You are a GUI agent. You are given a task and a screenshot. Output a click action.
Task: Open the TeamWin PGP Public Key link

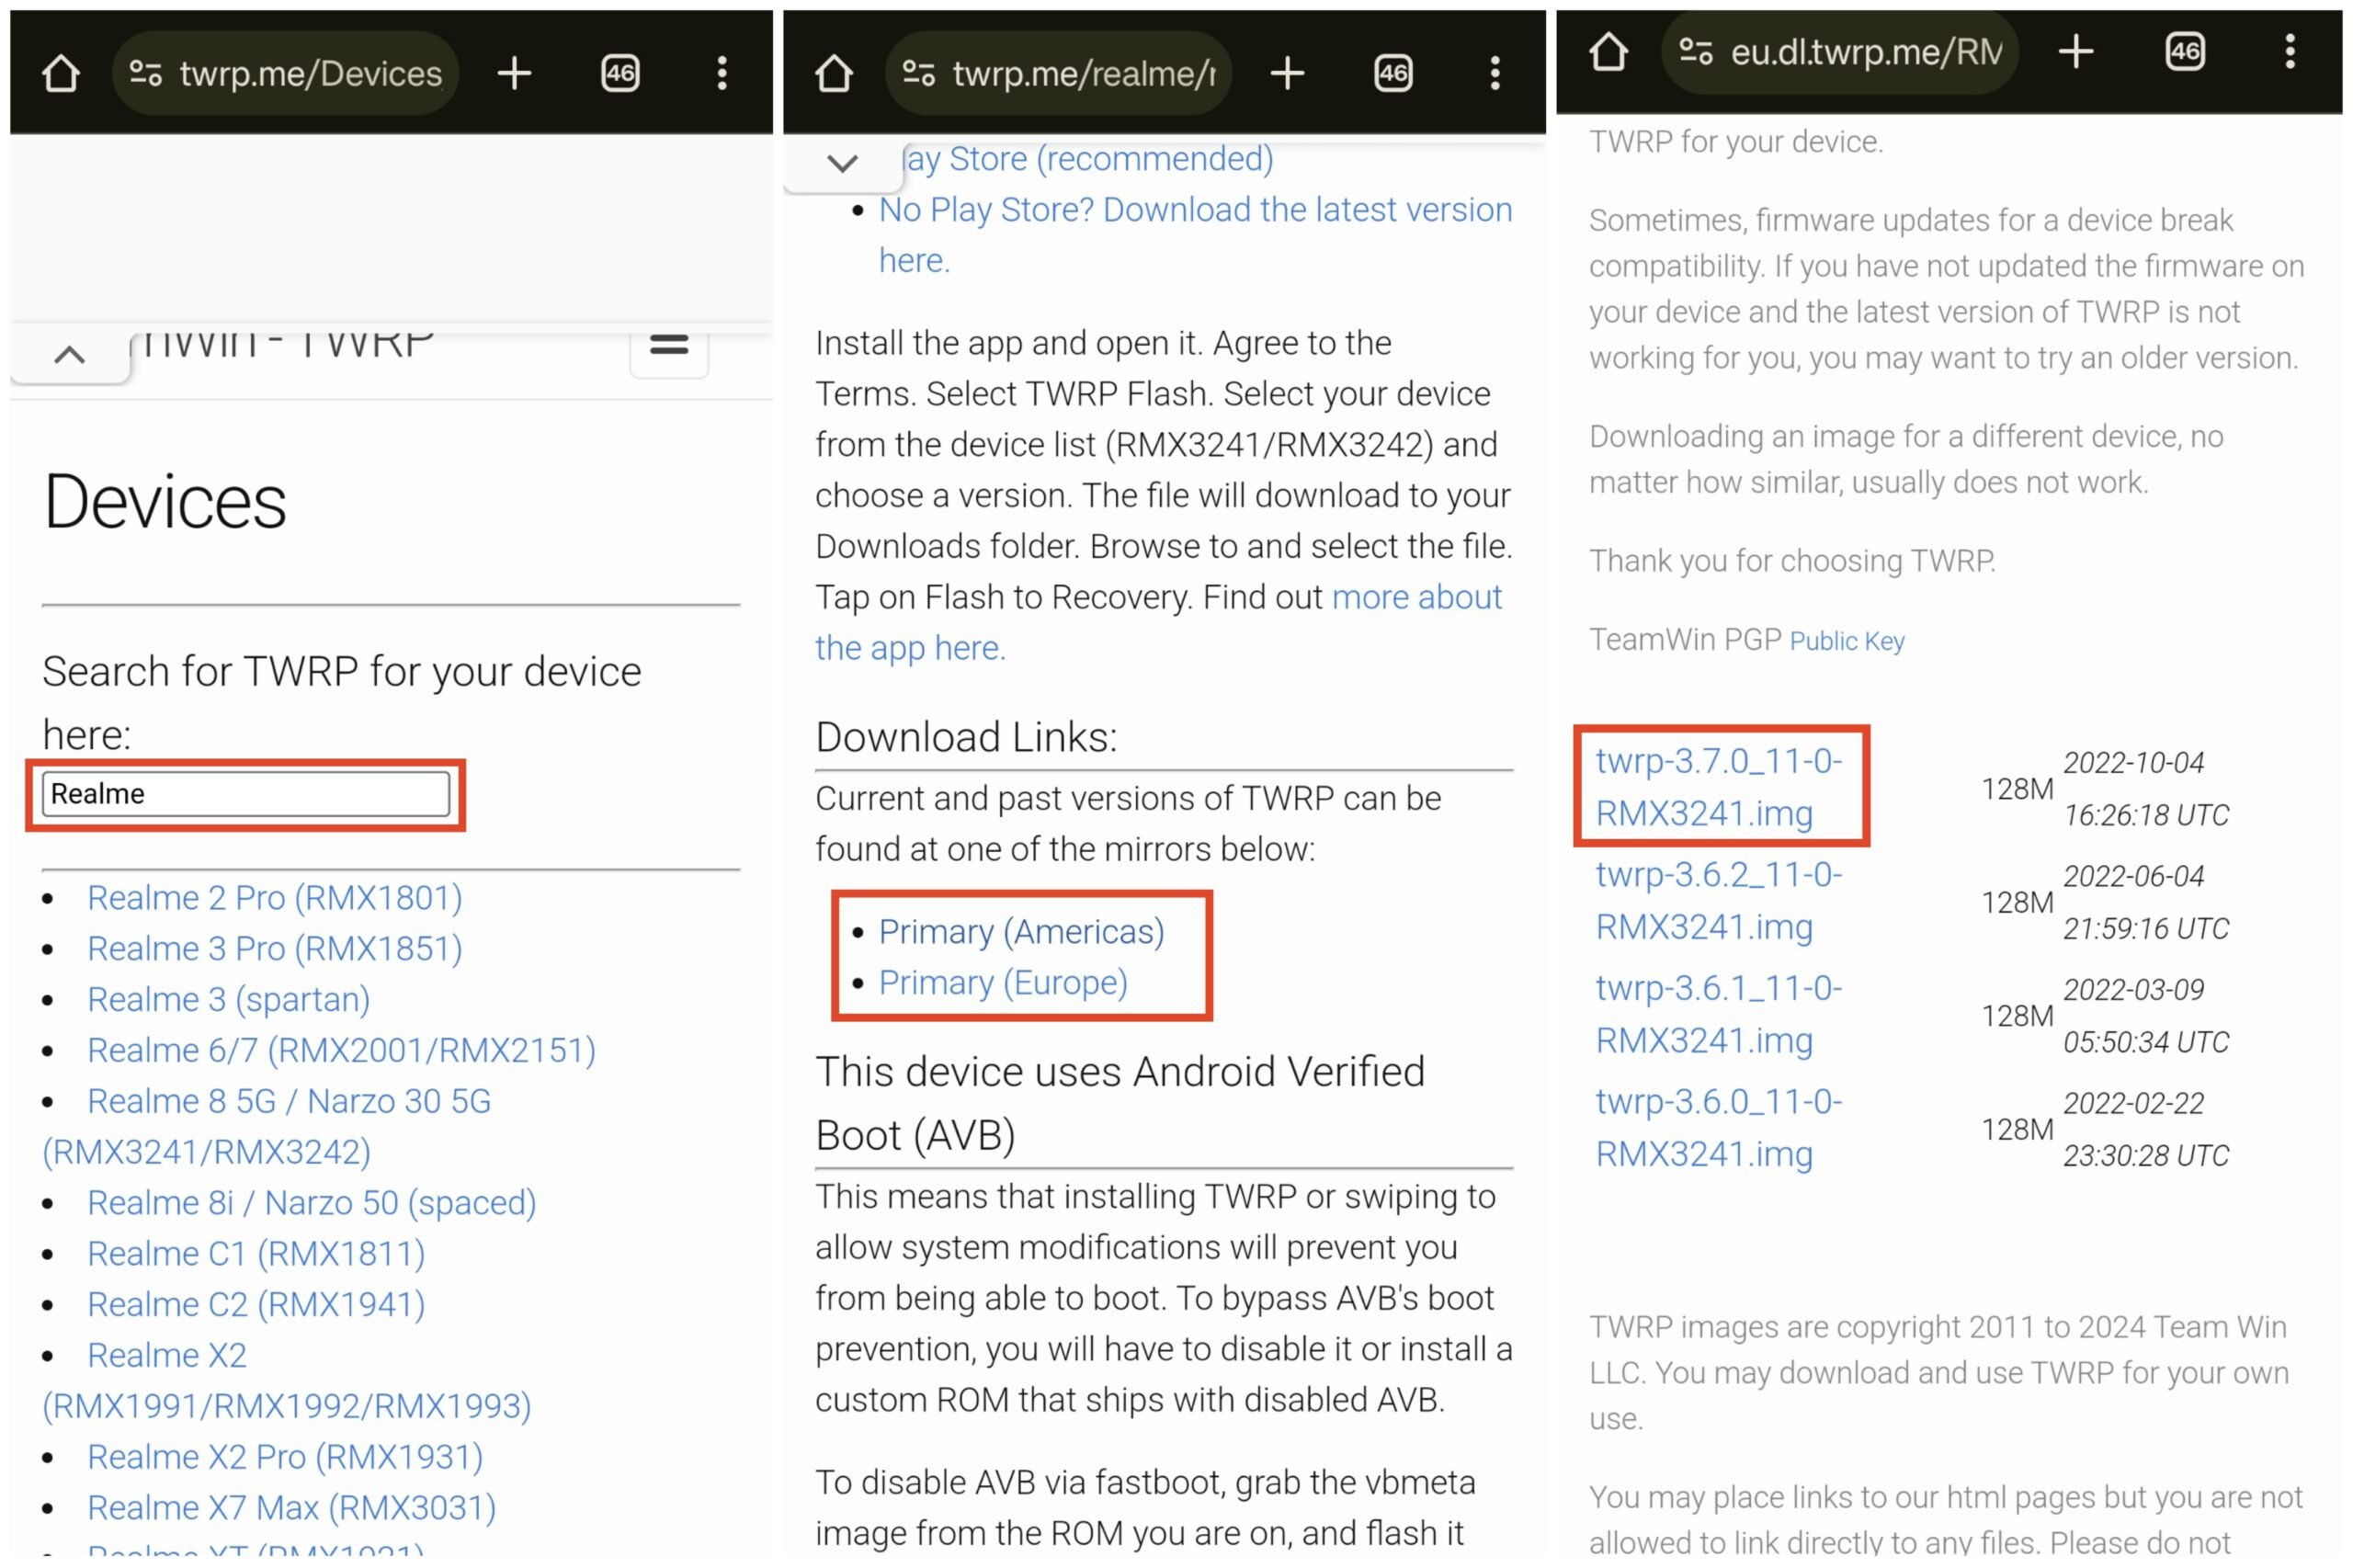point(1847,640)
